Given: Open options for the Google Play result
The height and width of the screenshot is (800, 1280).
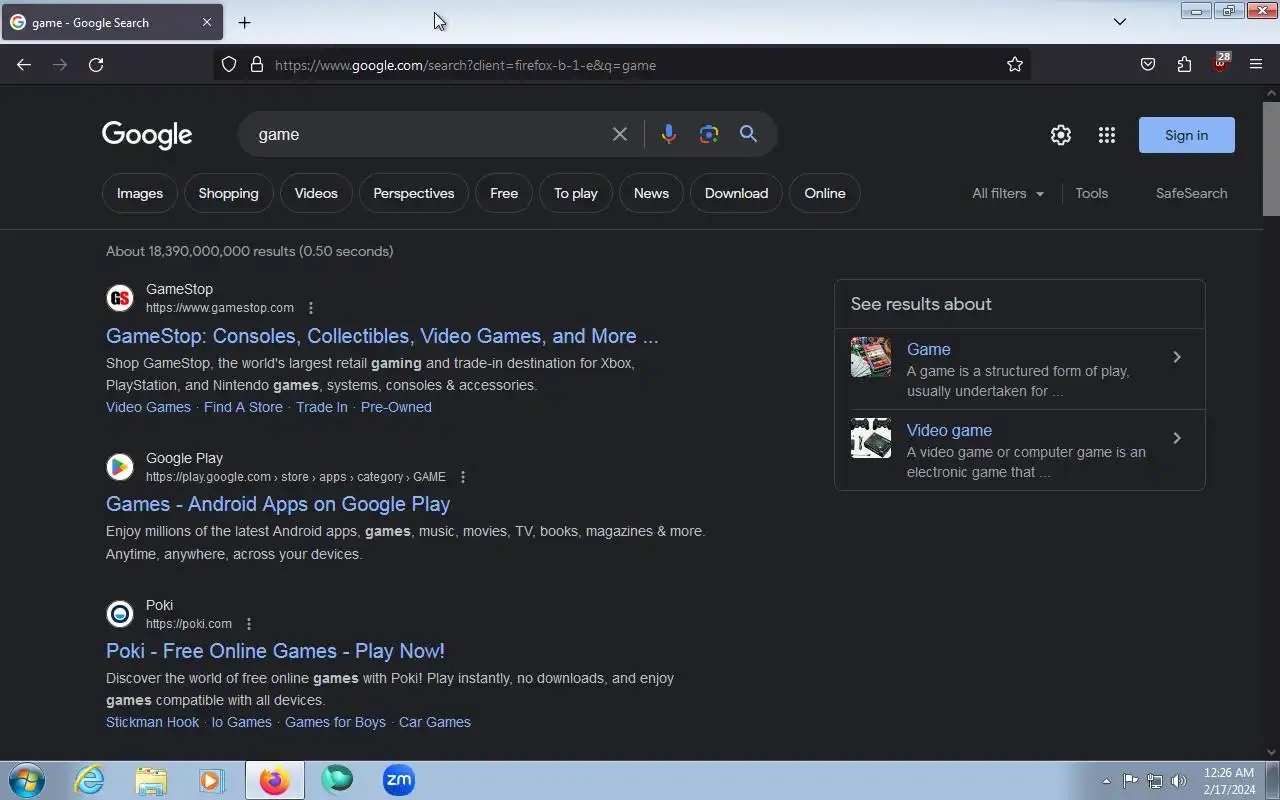Looking at the screenshot, I should [462, 477].
